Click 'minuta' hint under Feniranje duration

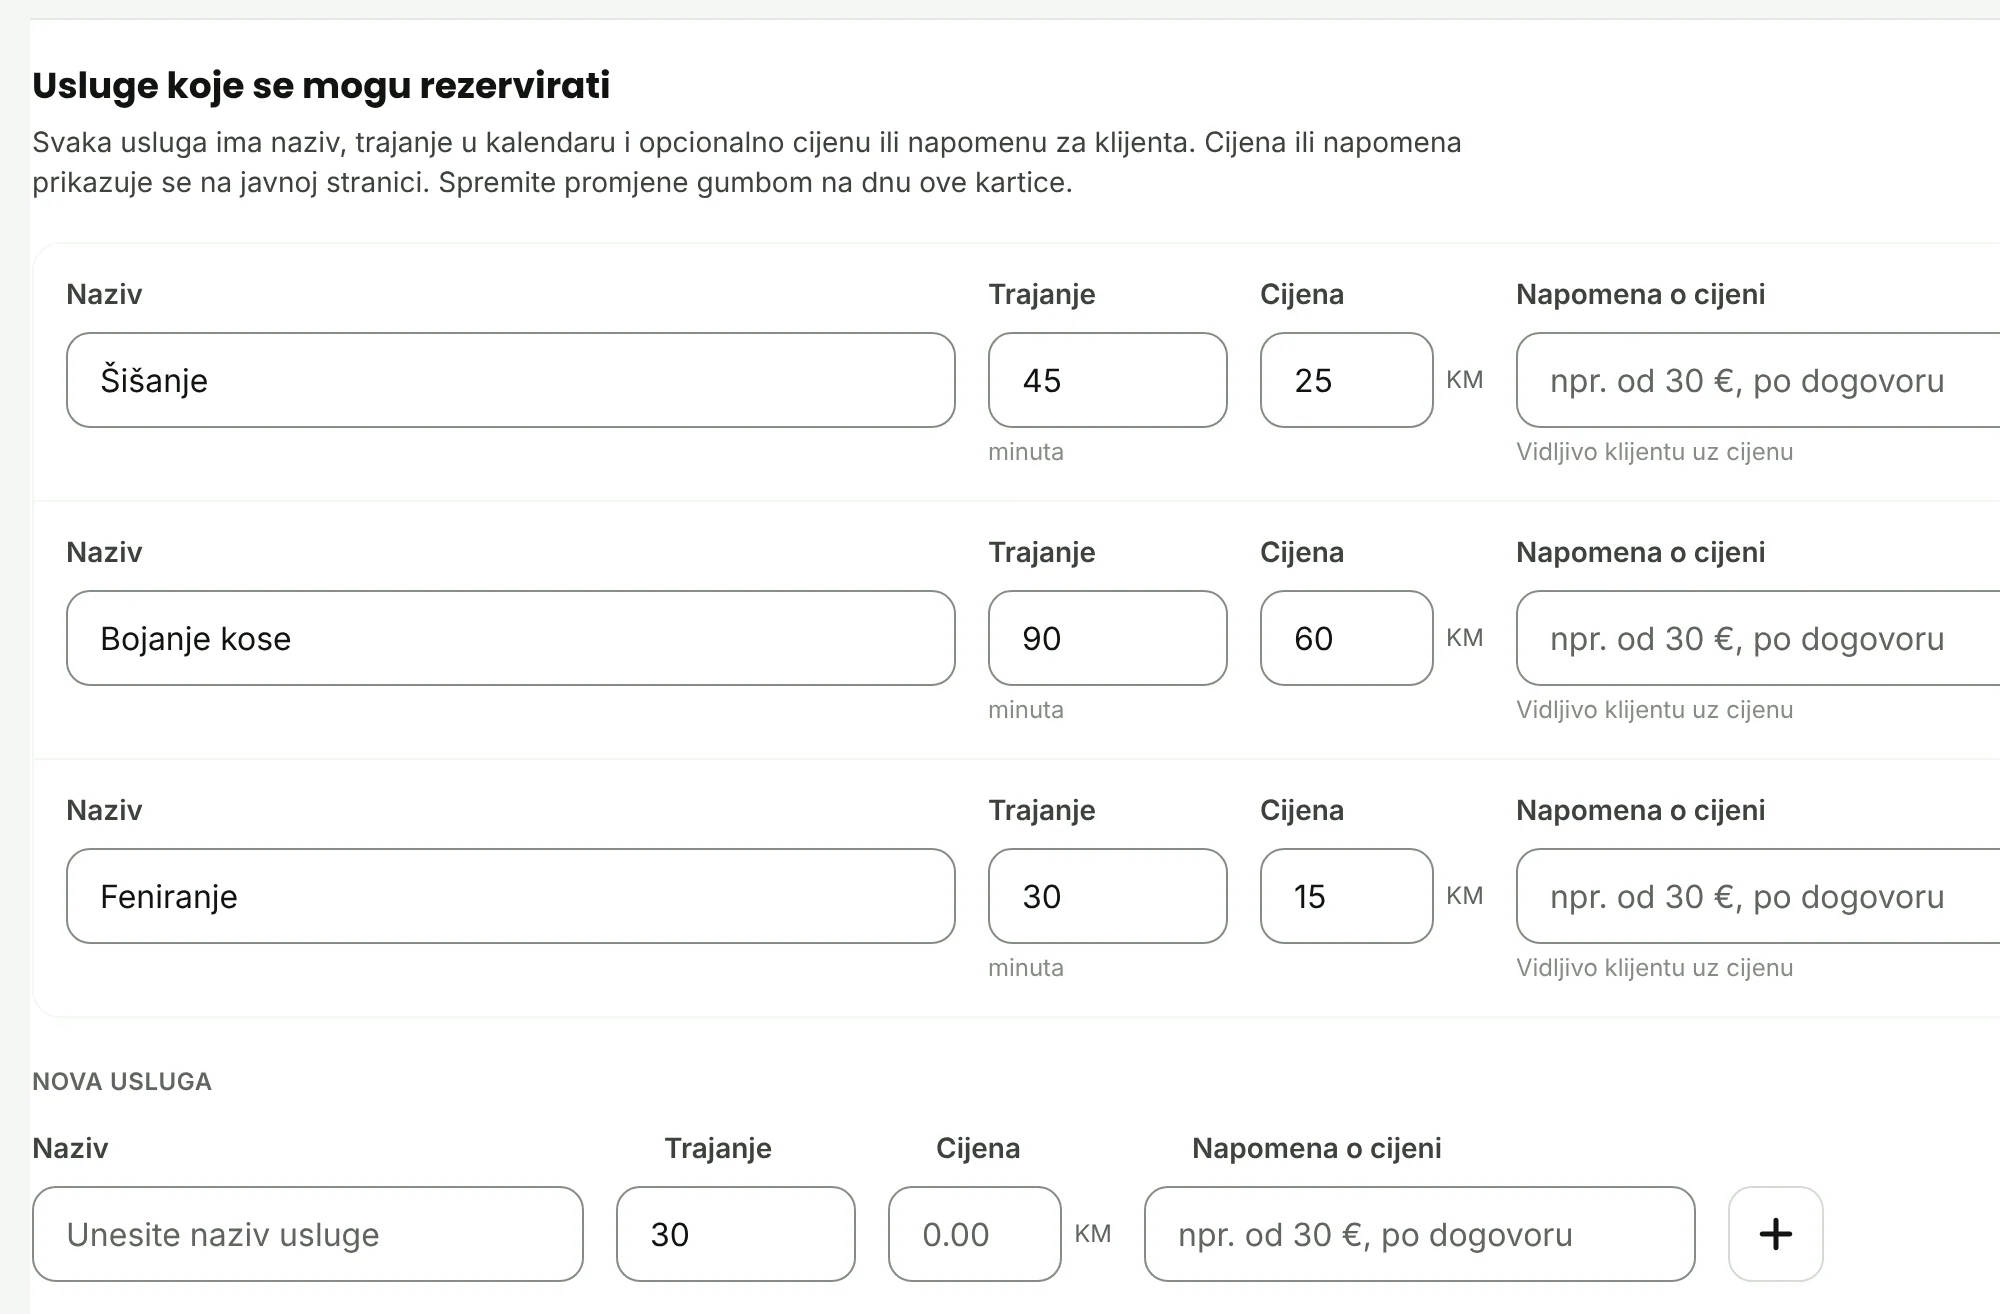pyautogui.click(x=1026, y=968)
